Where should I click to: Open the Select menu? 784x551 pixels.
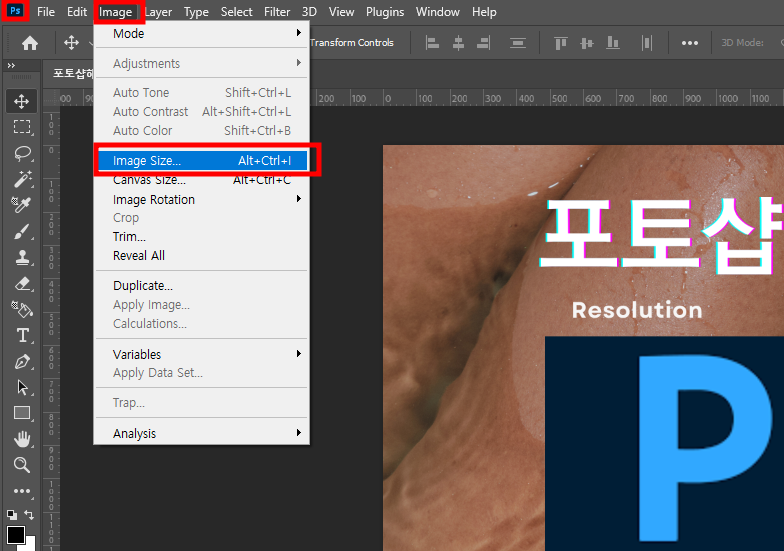click(x=236, y=12)
